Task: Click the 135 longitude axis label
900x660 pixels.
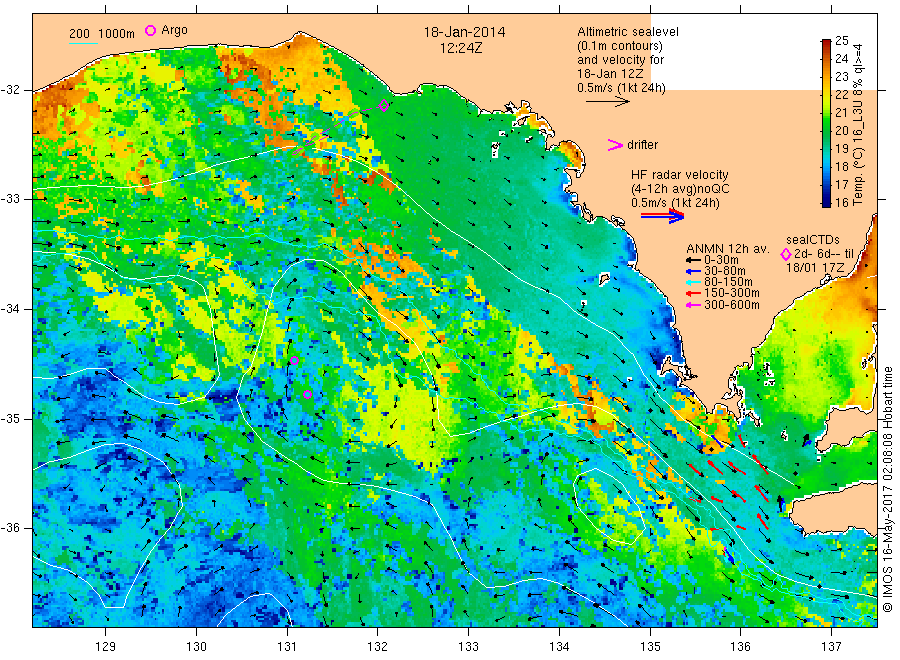Action: pyautogui.click(x=650, y=647)
